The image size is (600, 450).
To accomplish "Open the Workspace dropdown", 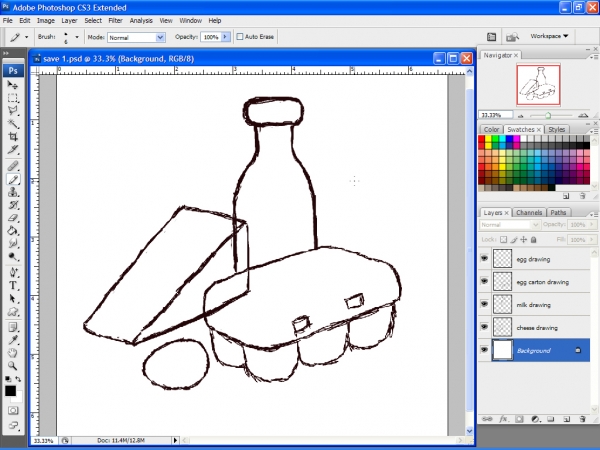I will click(x=549, y=36).
